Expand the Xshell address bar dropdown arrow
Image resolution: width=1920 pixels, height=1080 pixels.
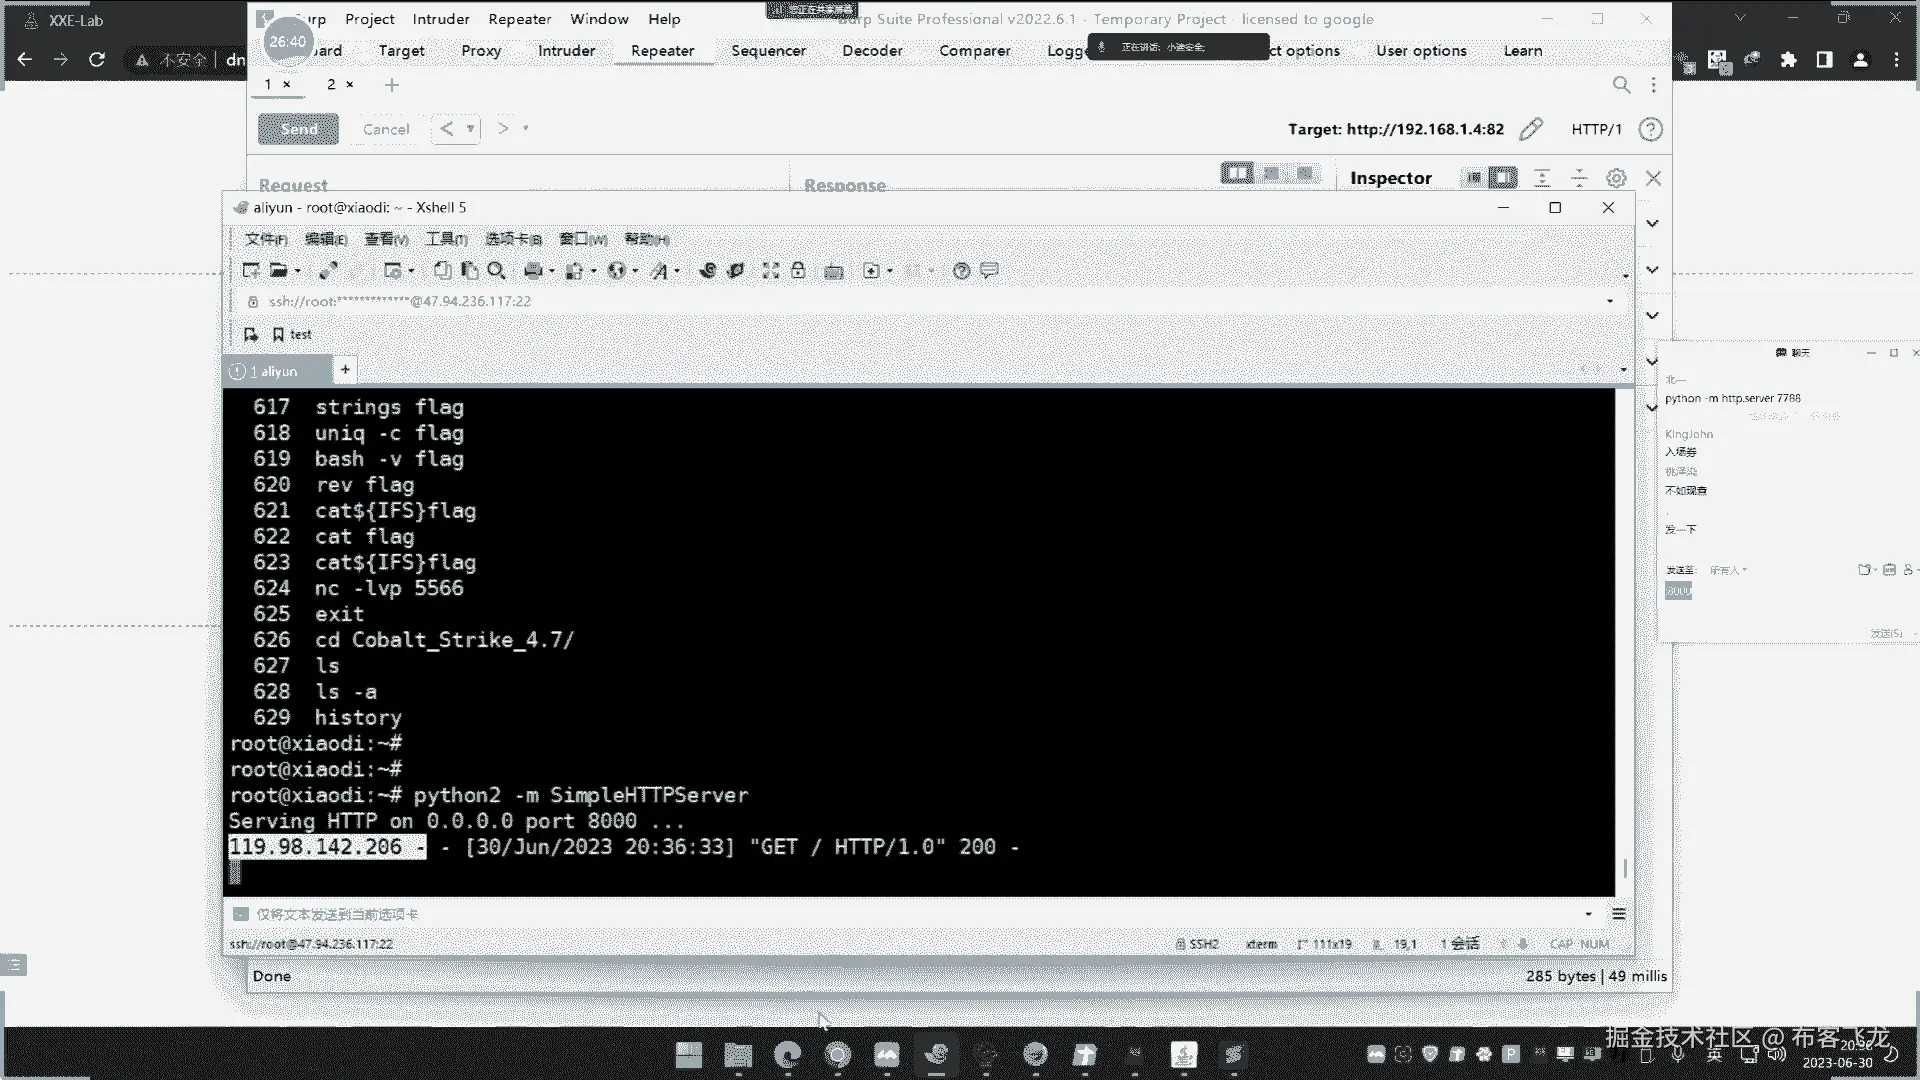coord(1610,301)
